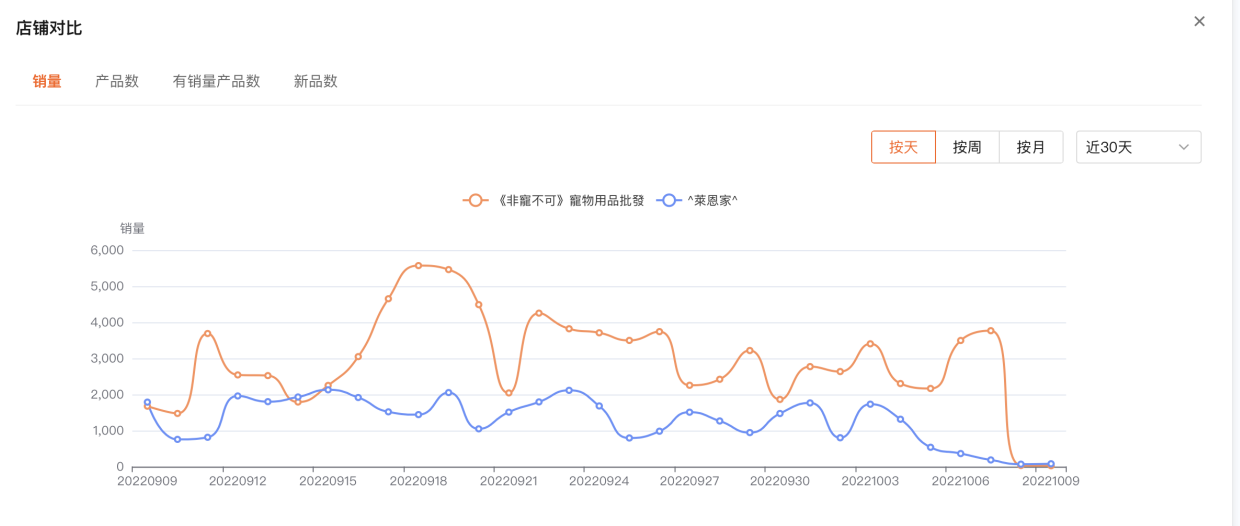Switch to the 销量 tab

47,81
